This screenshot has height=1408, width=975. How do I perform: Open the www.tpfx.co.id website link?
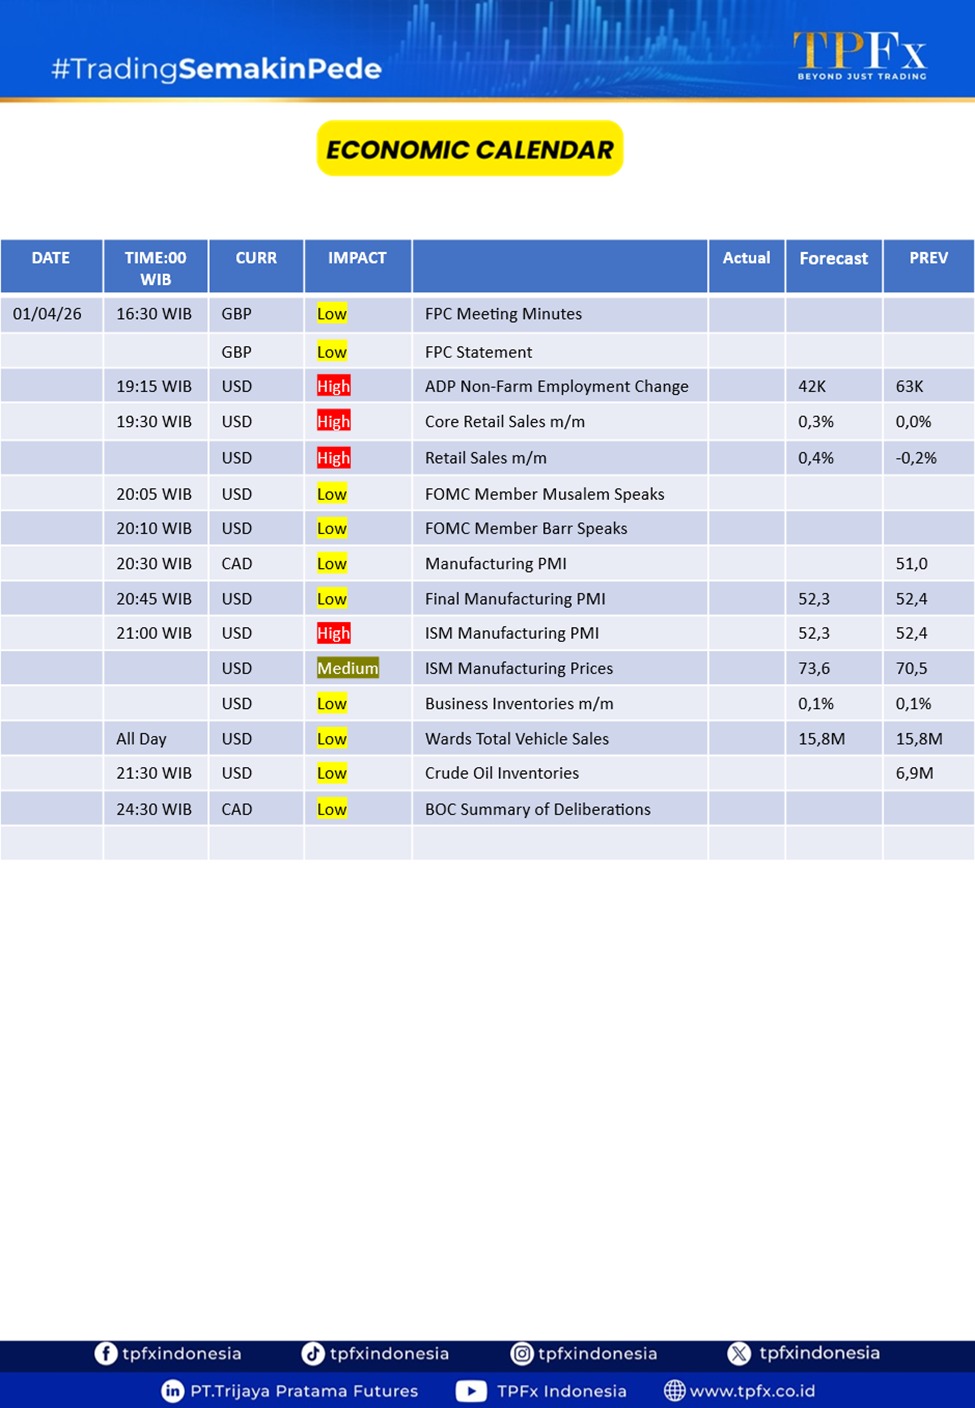[752, 1391]
